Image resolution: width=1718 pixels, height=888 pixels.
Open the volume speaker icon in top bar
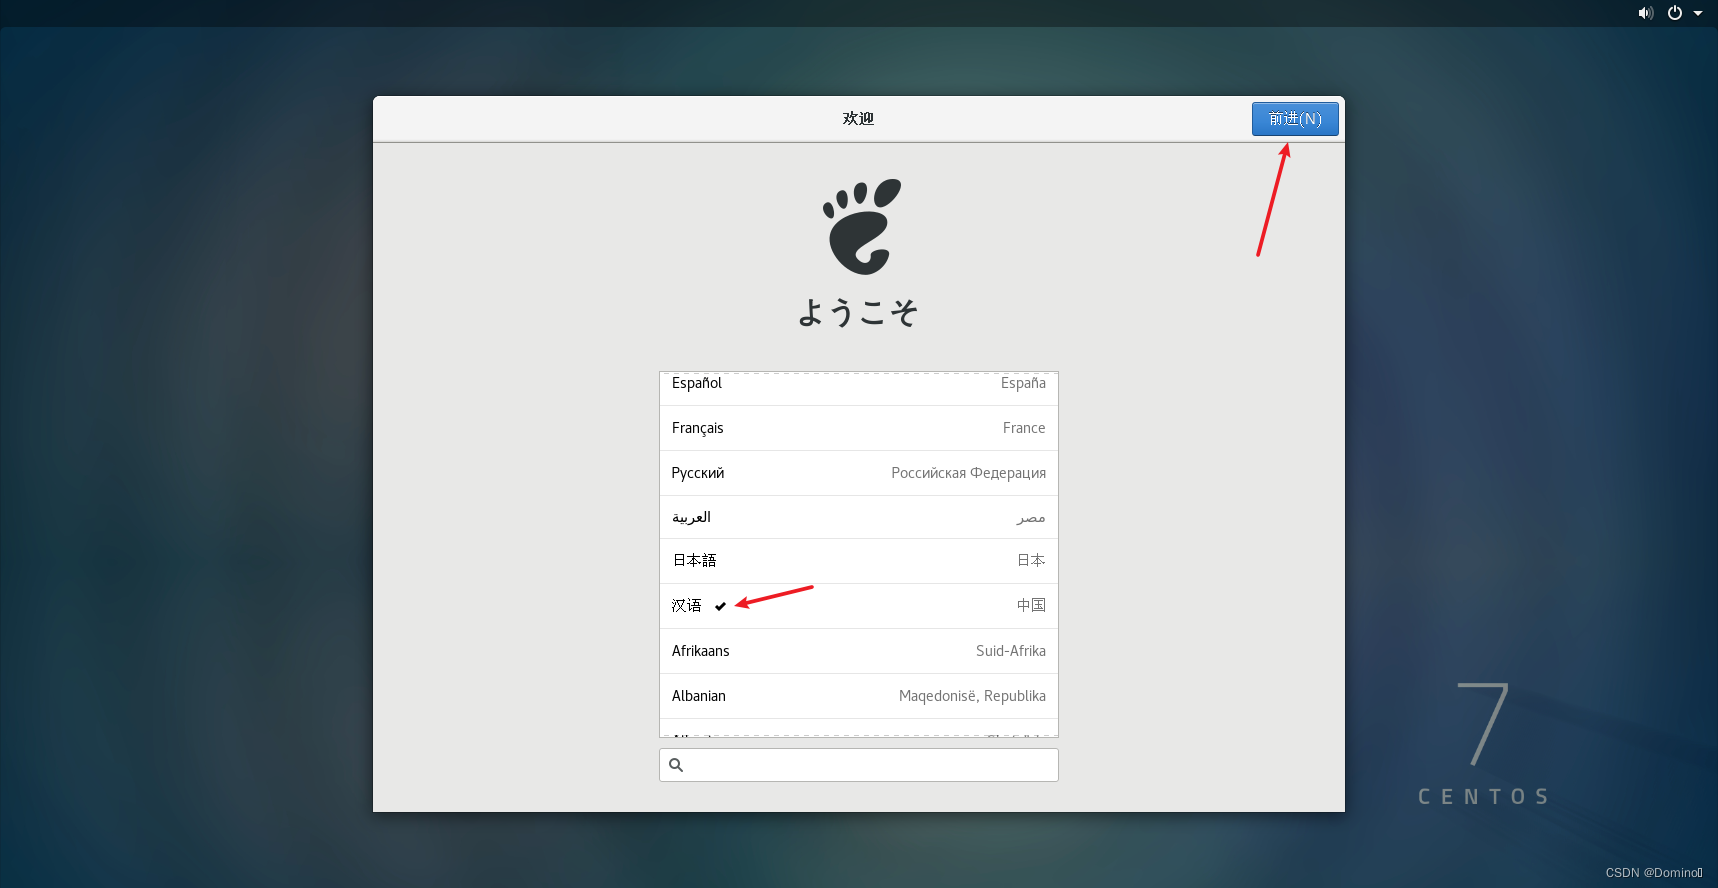1645,13
